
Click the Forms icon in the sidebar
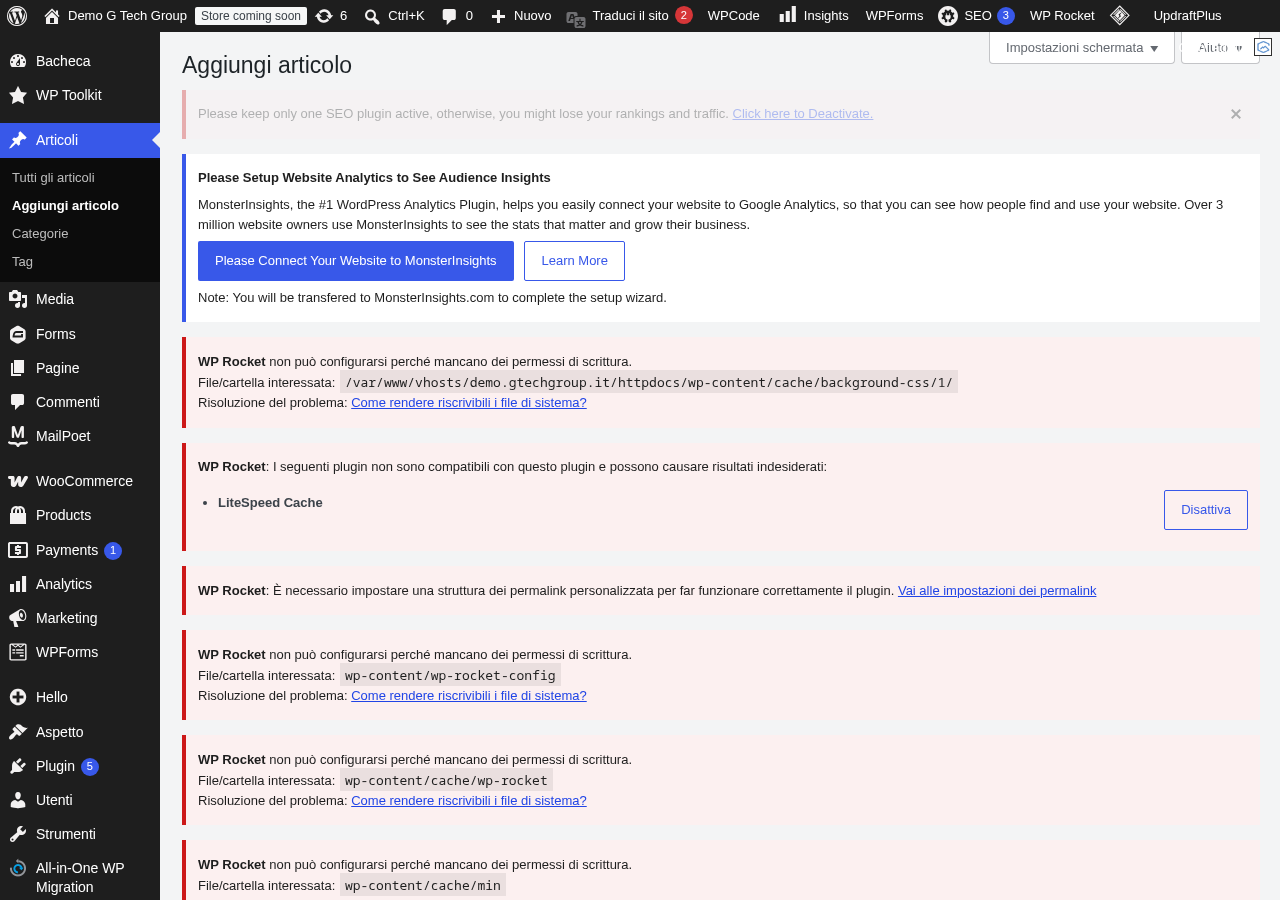[x=18, y=334]
